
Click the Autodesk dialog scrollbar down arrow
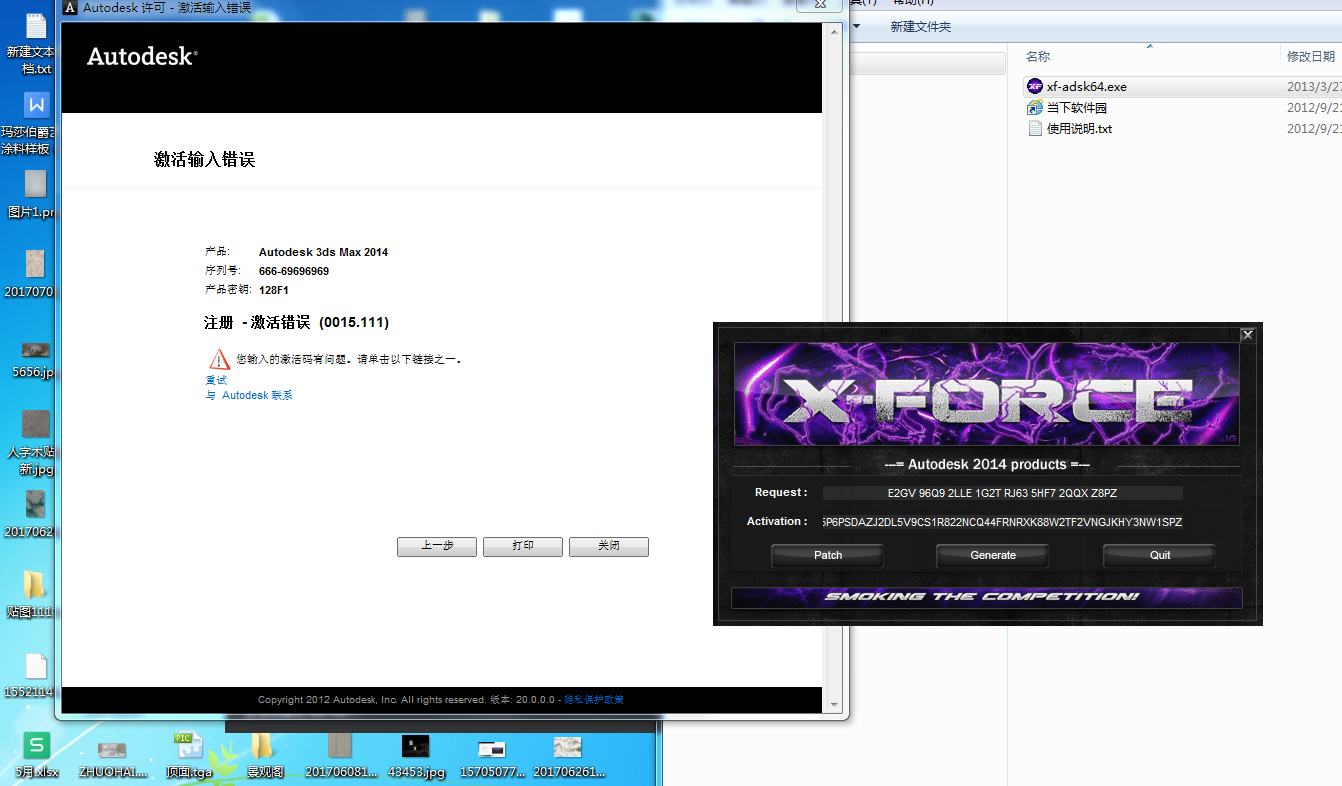tap(832, 705)
